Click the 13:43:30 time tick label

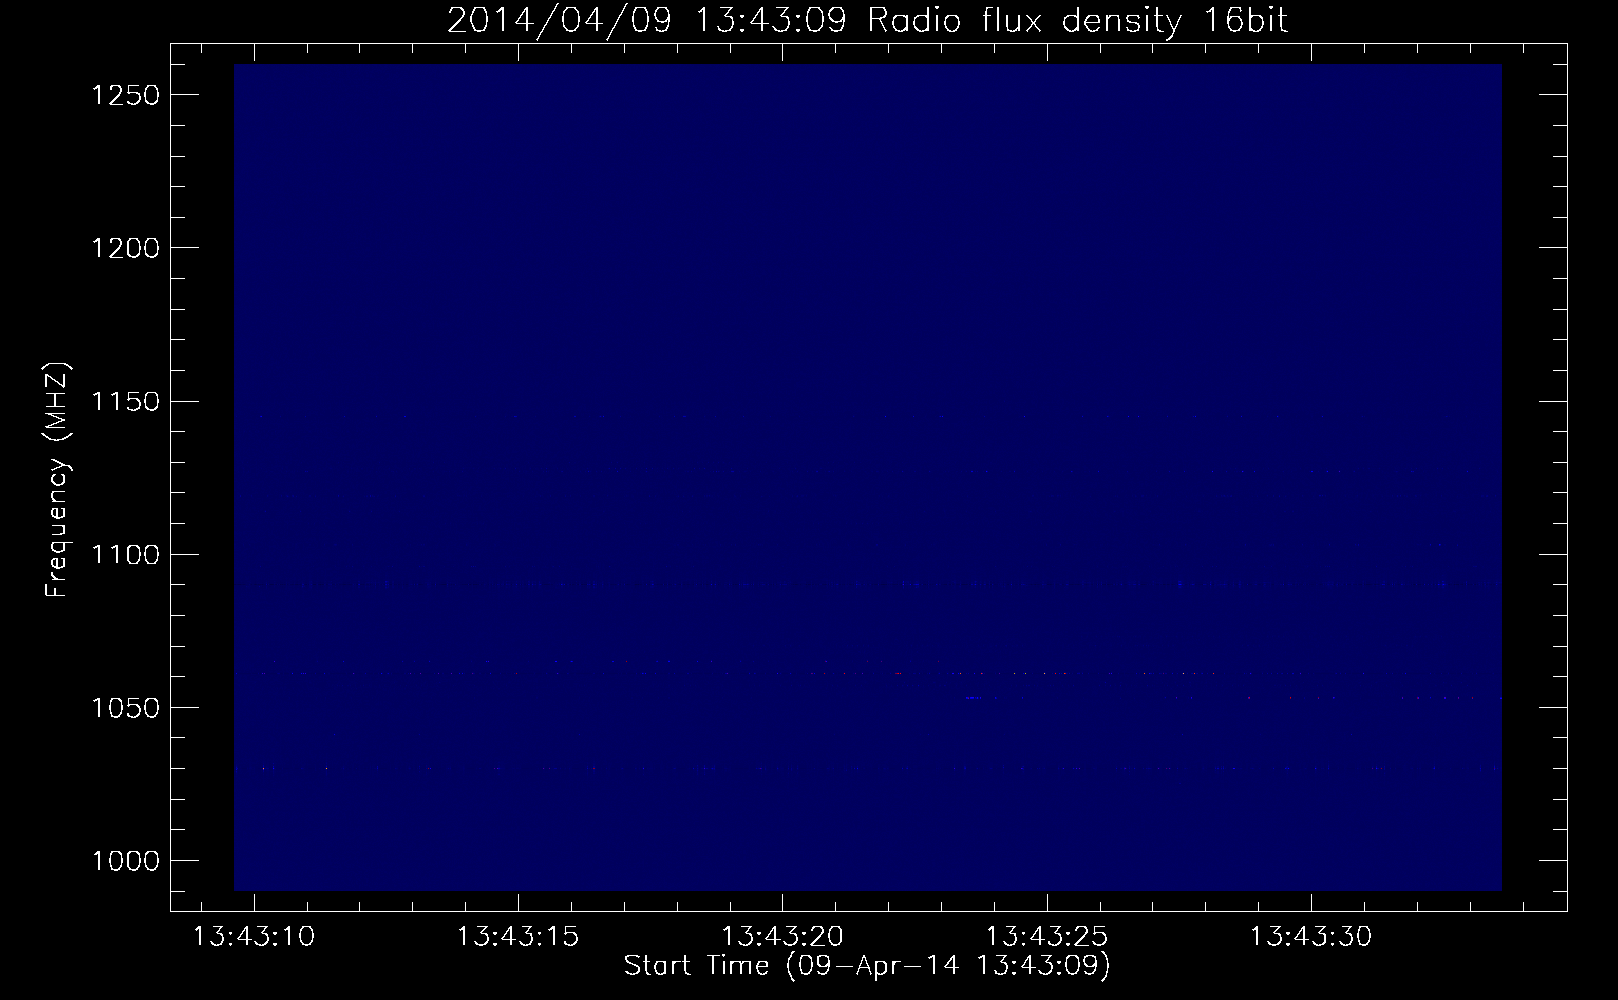(1310, 937)
